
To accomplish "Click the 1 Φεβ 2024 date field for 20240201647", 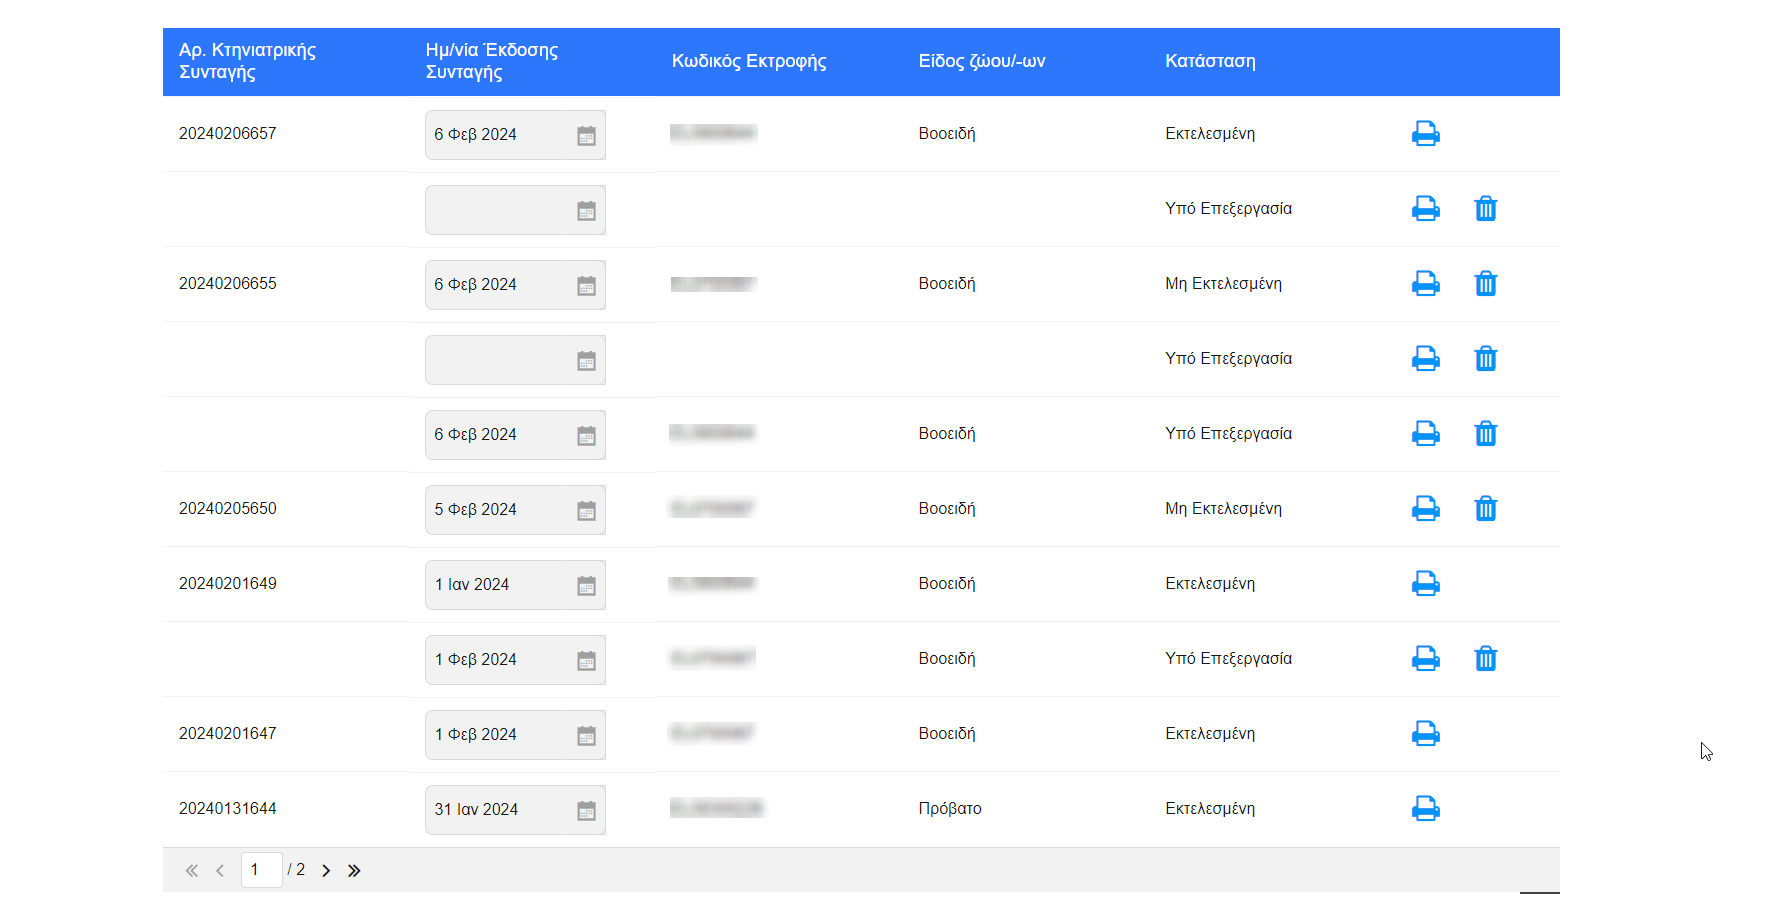I will click(x=515, y=735).
